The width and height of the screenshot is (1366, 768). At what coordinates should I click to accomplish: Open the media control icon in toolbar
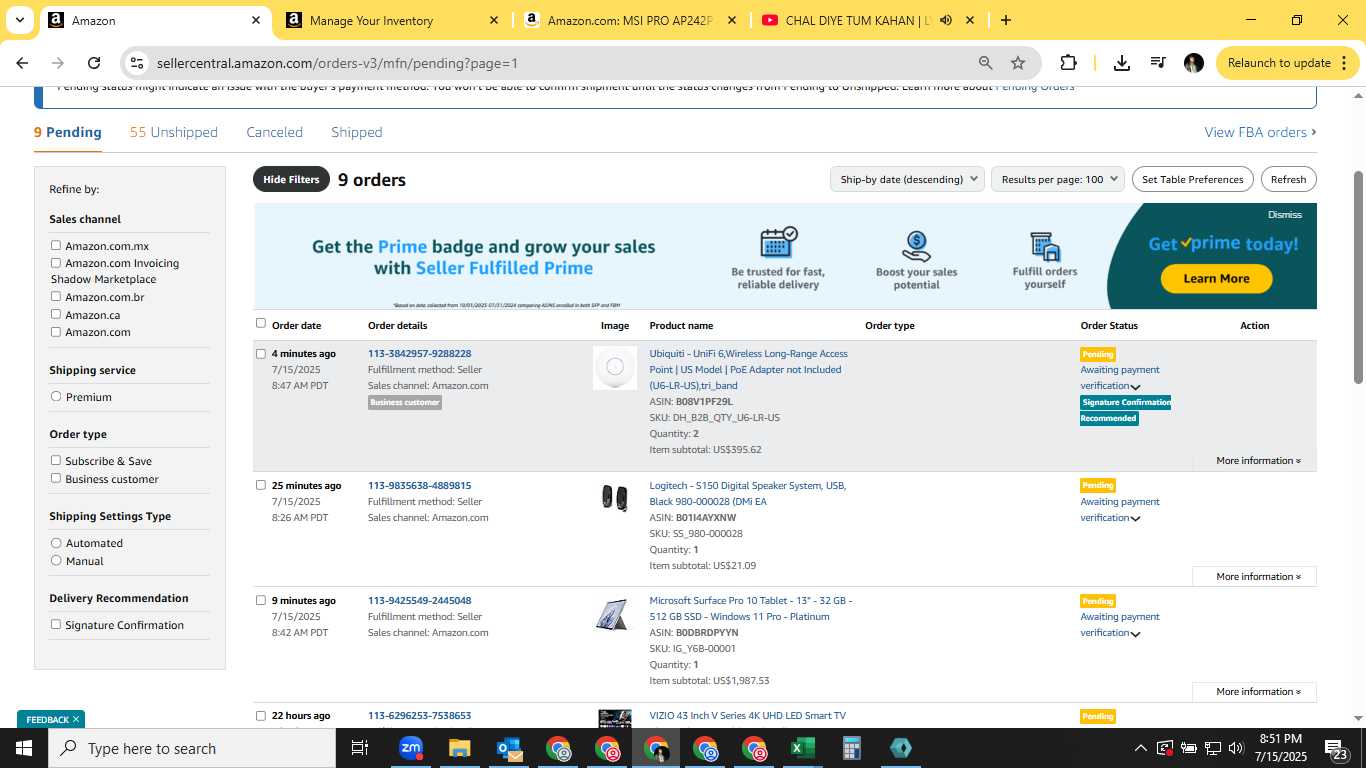tap(1158, 63)
